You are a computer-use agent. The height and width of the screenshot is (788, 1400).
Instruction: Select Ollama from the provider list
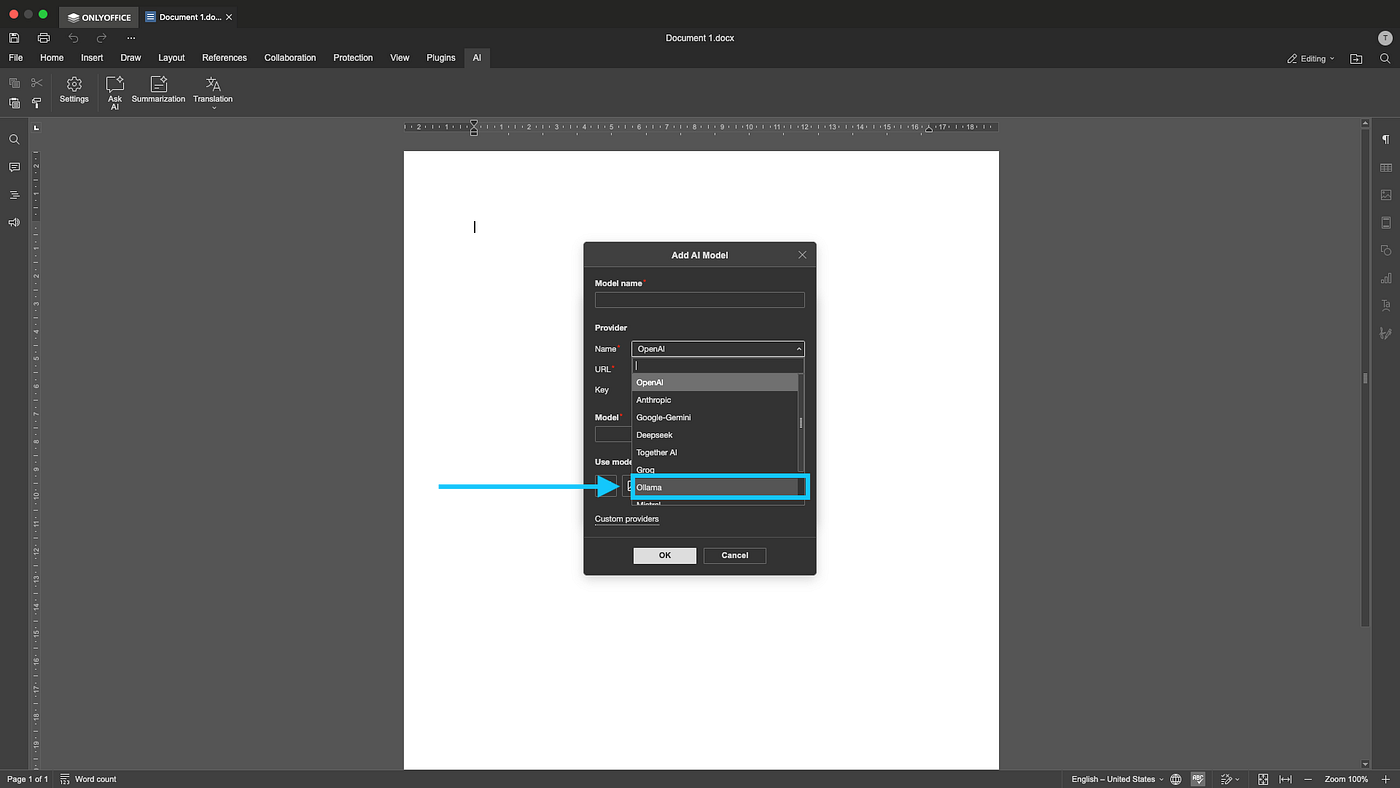point(716,487)
